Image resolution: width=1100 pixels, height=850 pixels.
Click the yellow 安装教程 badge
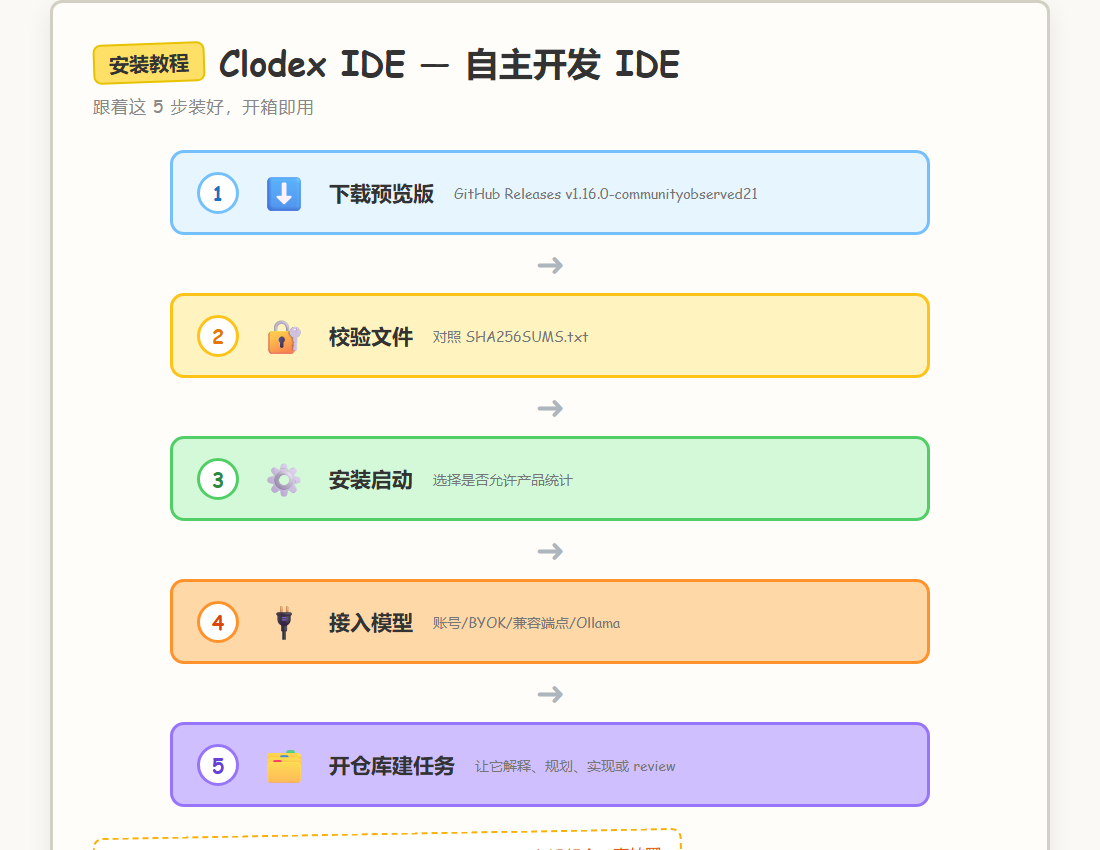[149, 64]
